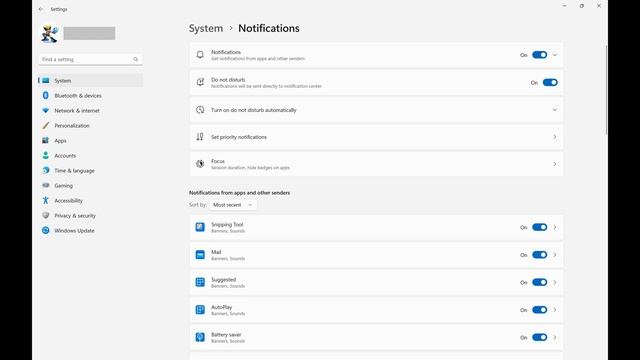Open AutoPlay notification details chevron
Viewport: 640px width, 360px height.
pos(555,310)
